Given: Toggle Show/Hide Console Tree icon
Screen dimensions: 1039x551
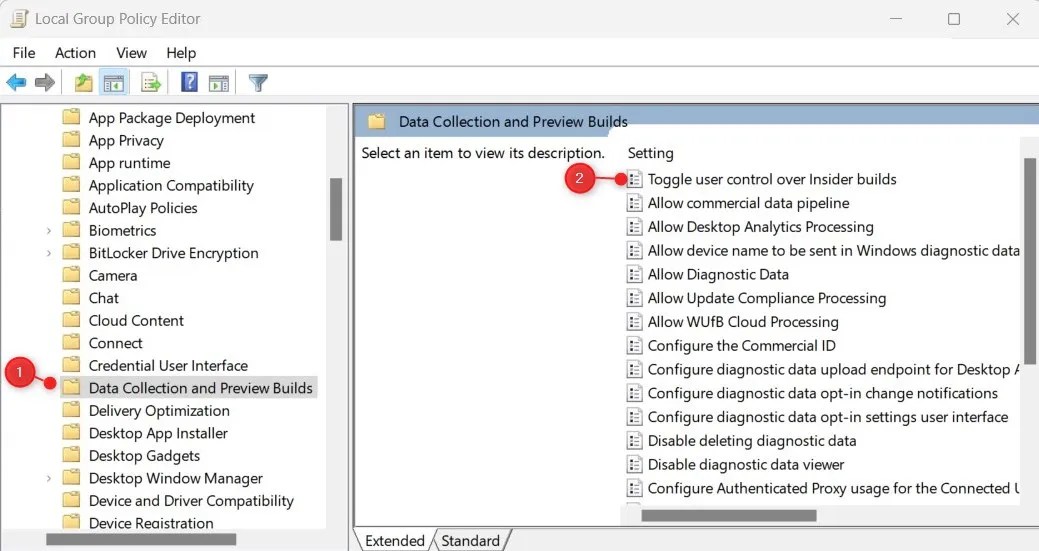Looking at the screenshot, I should coord(114,83).
